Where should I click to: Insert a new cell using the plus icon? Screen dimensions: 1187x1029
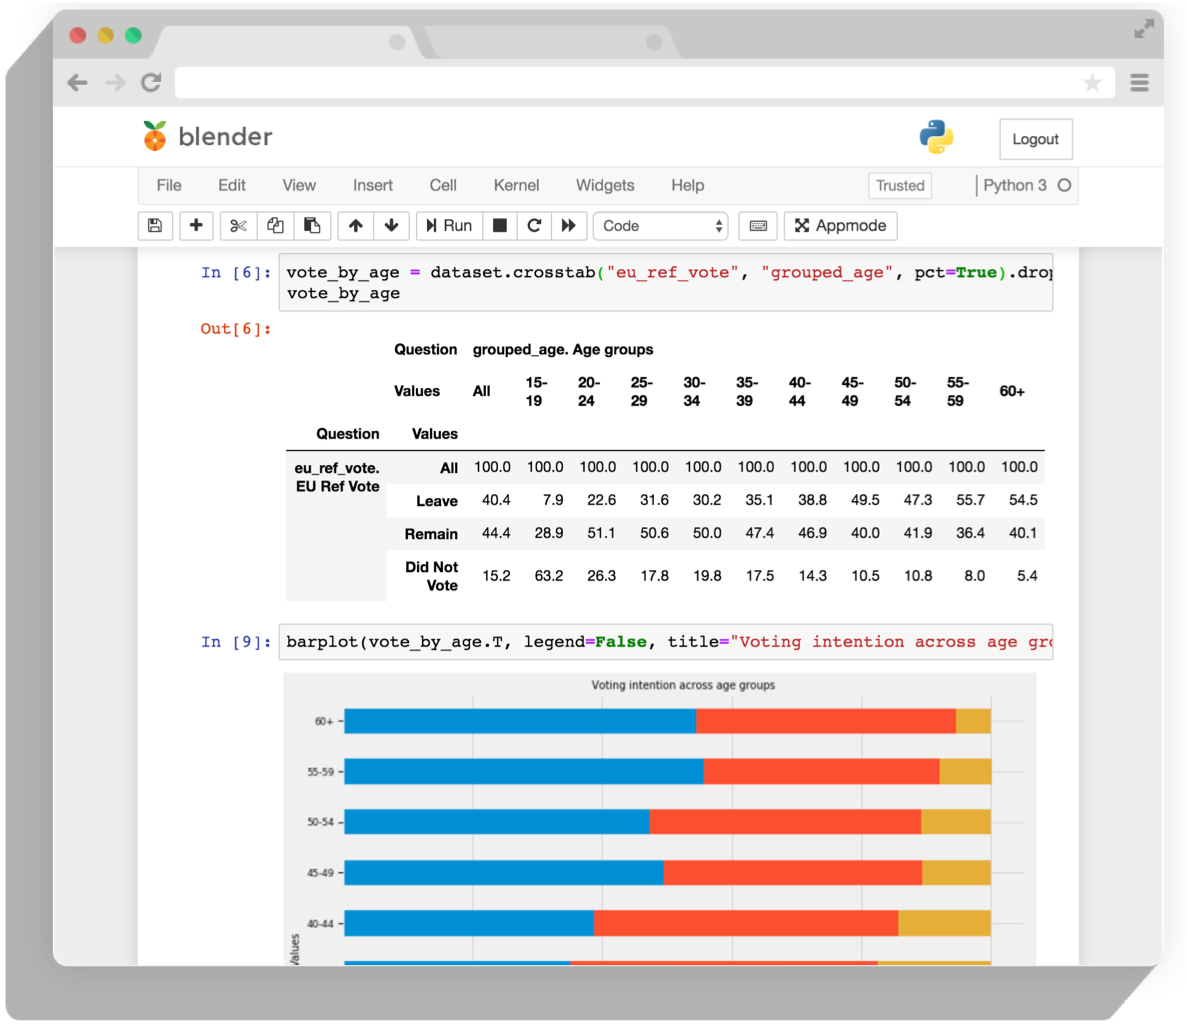196,225
